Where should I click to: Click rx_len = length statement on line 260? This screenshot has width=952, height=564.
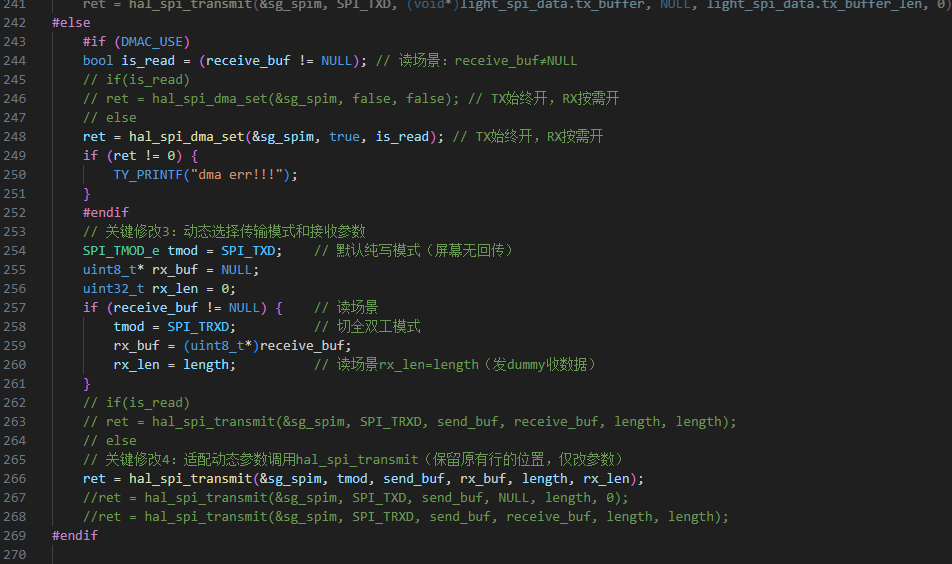[x=174, y=365]
